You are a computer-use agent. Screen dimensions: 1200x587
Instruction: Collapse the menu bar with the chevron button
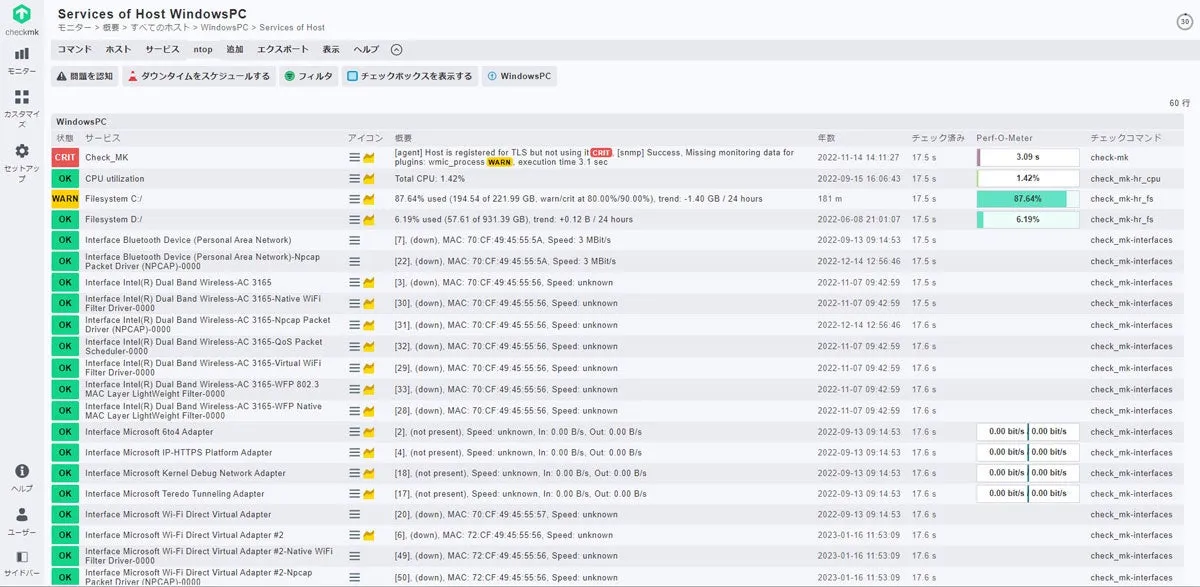(x=396, y=49)
